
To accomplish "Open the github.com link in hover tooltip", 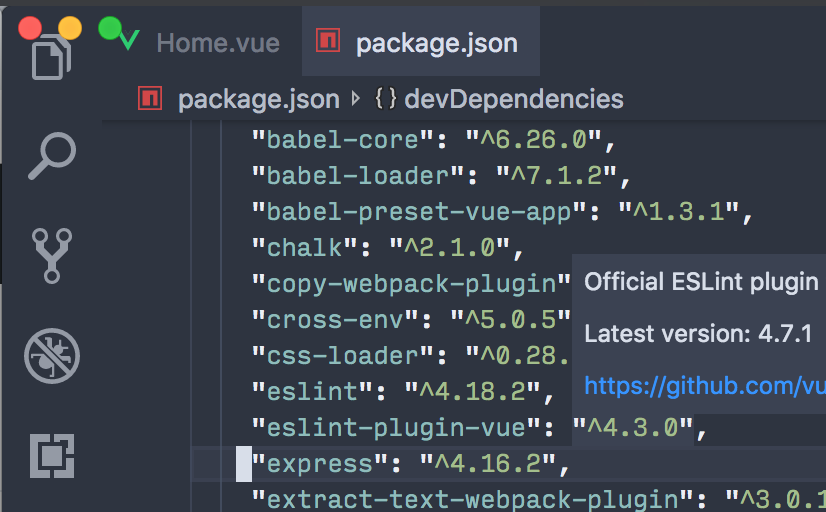I will pyautogui.click(x=705, y=386).
